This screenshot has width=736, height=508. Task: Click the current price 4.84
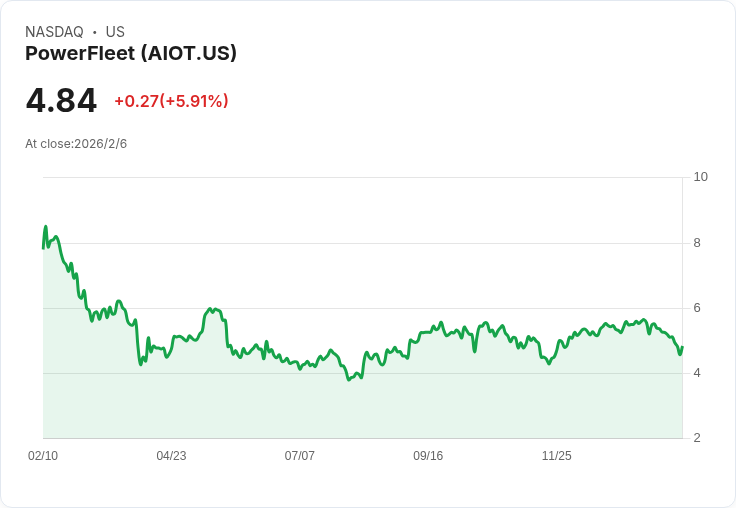[x=61, y=101]
